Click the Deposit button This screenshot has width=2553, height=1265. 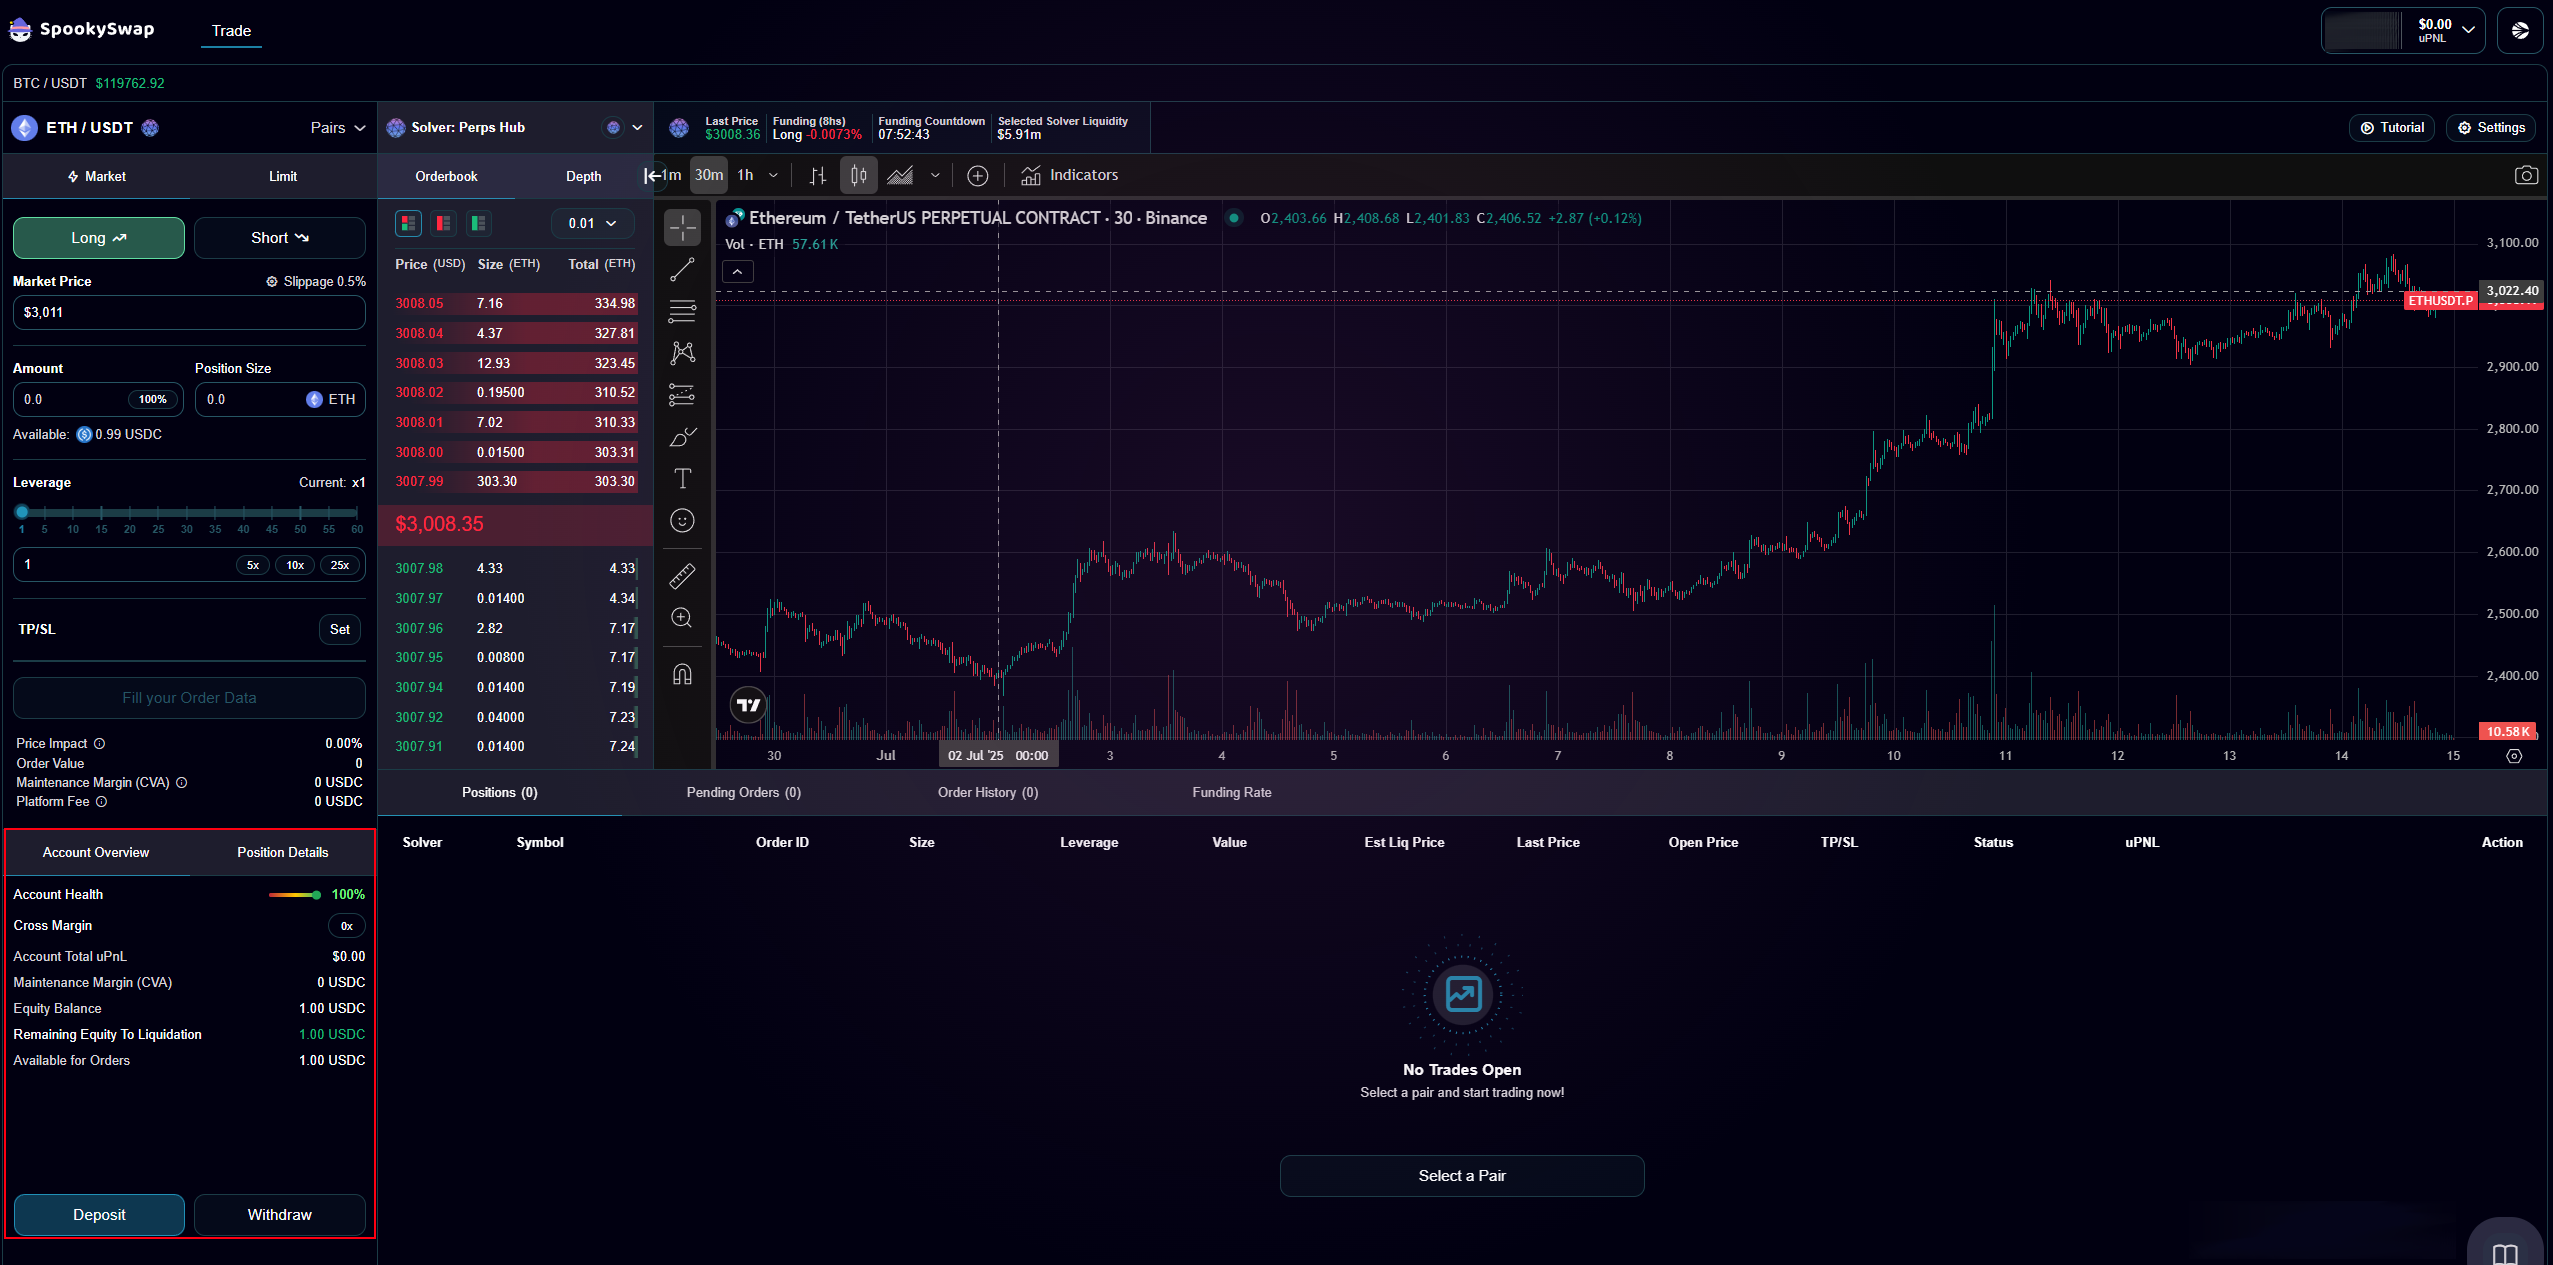(98, 1215)
